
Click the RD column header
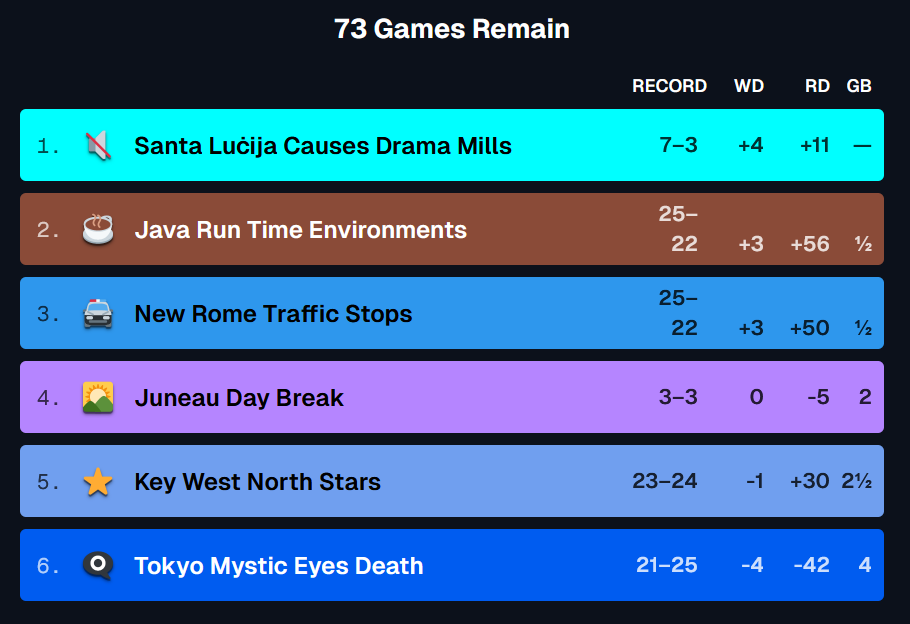coord(817,86)
